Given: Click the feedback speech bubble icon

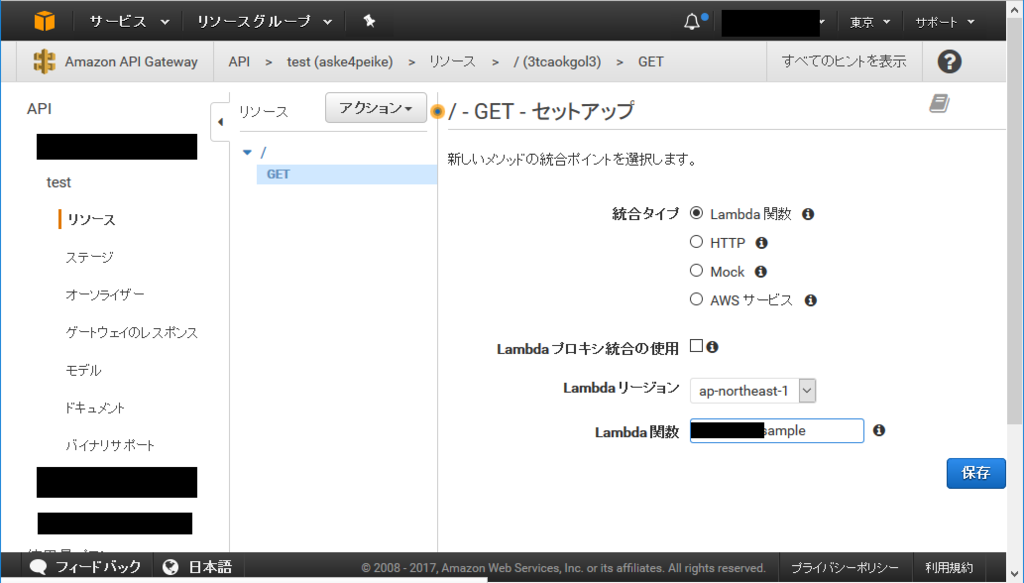Looking at the screenshot, I should [39, 567].
